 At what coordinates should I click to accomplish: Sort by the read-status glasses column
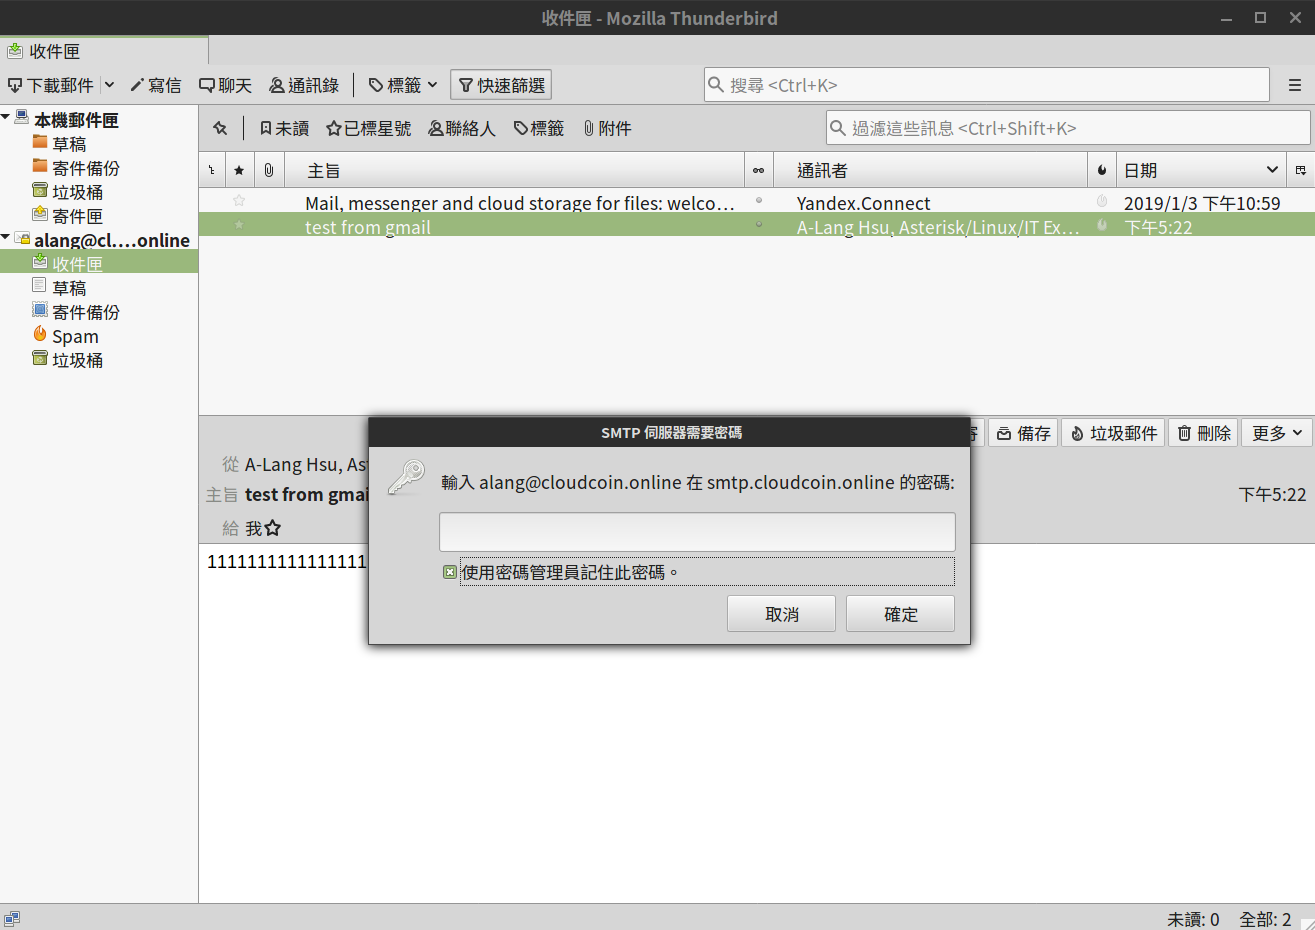[x=758, y=170]
